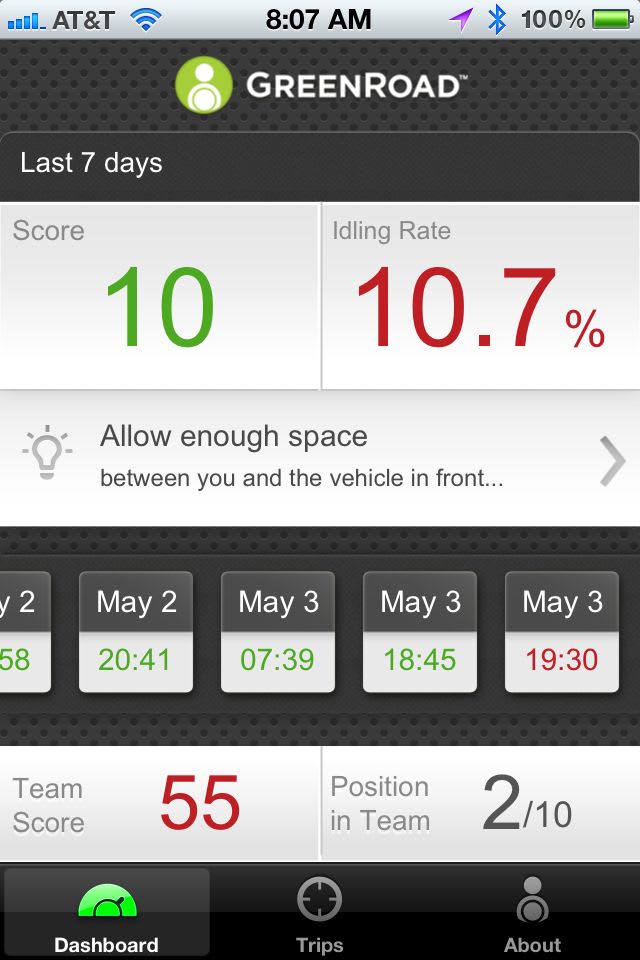Screen dimensions: 640x960
Task: Tap the Bluetooth status icon
Action: coord(497,19)
